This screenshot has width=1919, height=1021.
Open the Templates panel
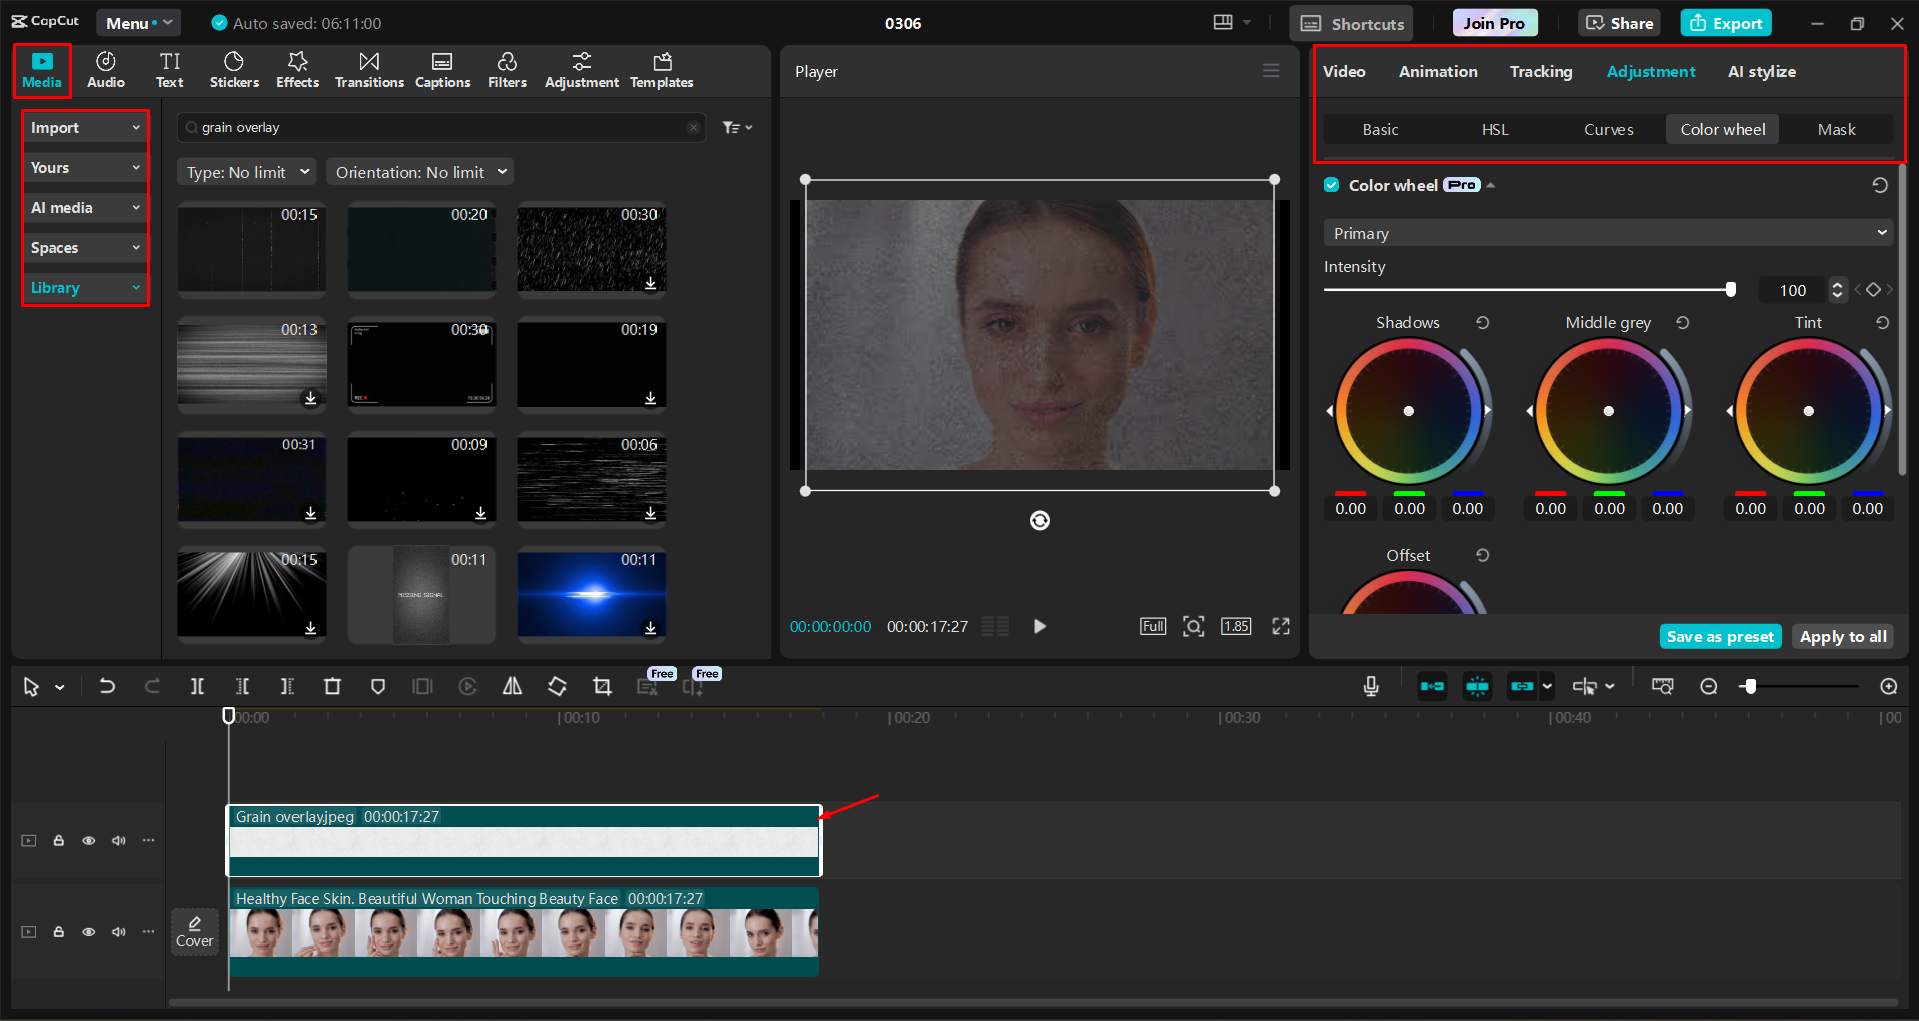[661, 69]
